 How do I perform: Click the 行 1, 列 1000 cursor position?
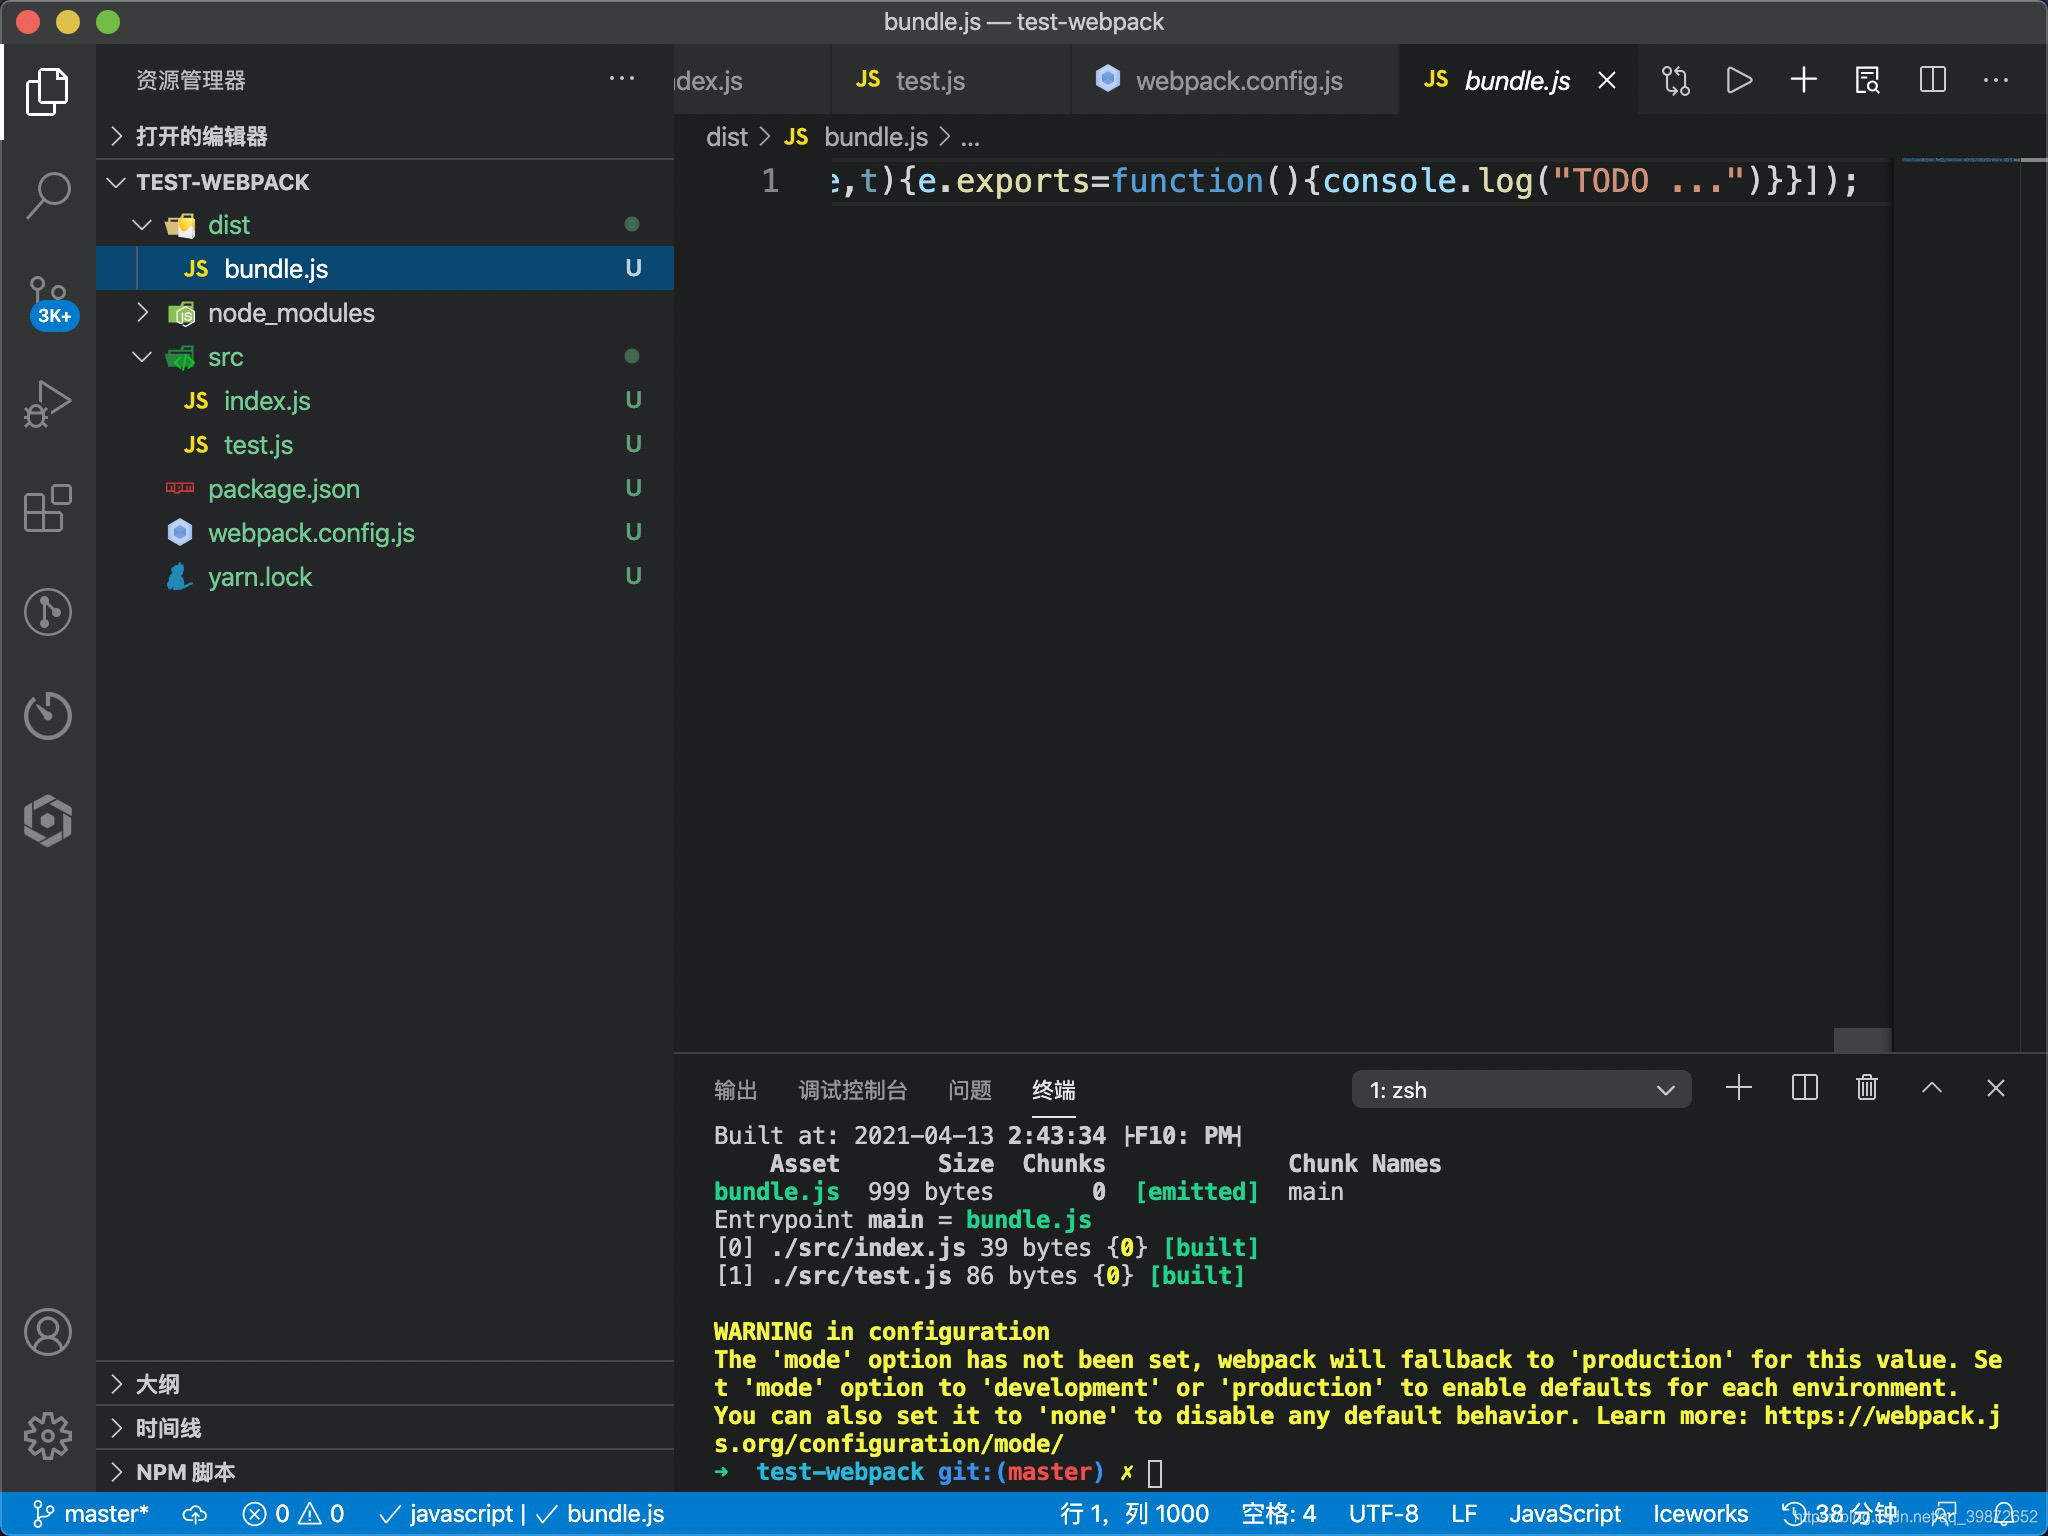(x=1135, y=1514)
